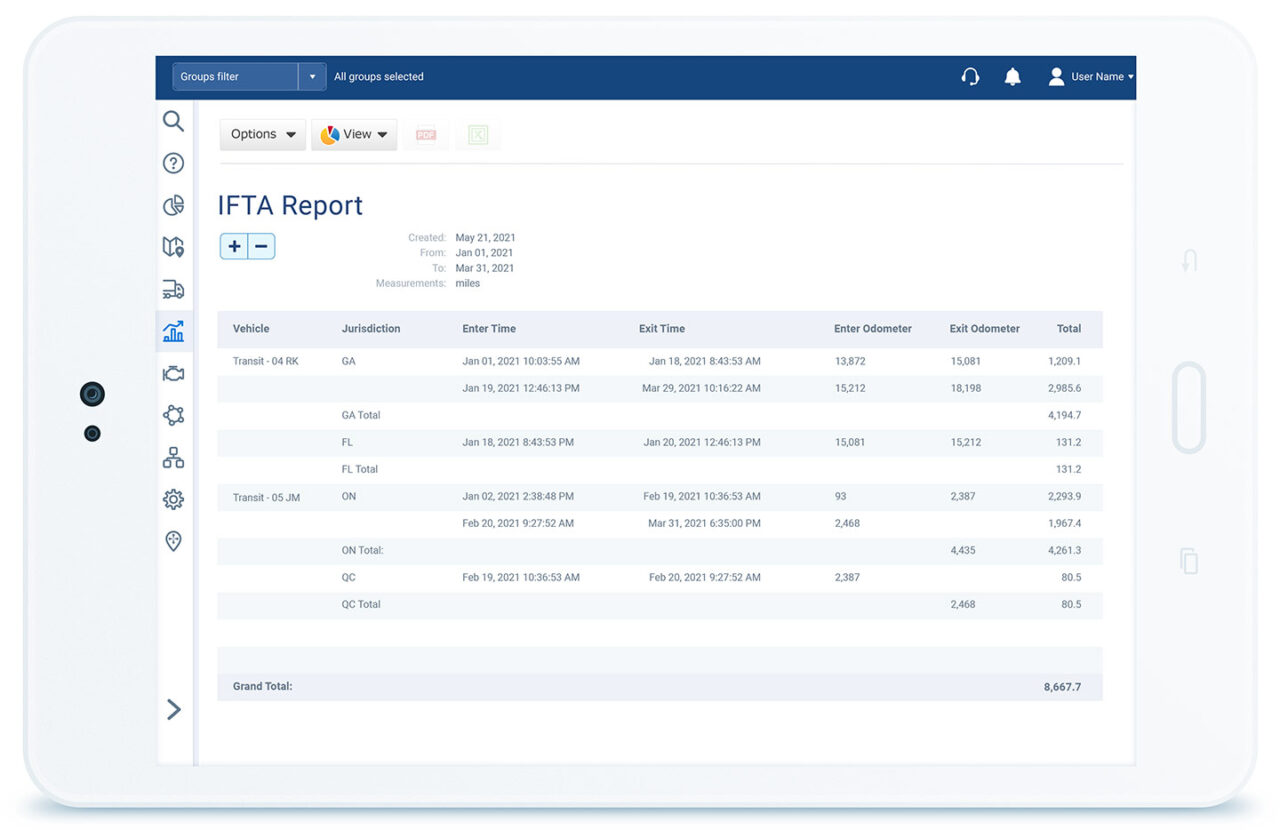
Task: Open the vehicles truck icon
Action: (173, 289)
